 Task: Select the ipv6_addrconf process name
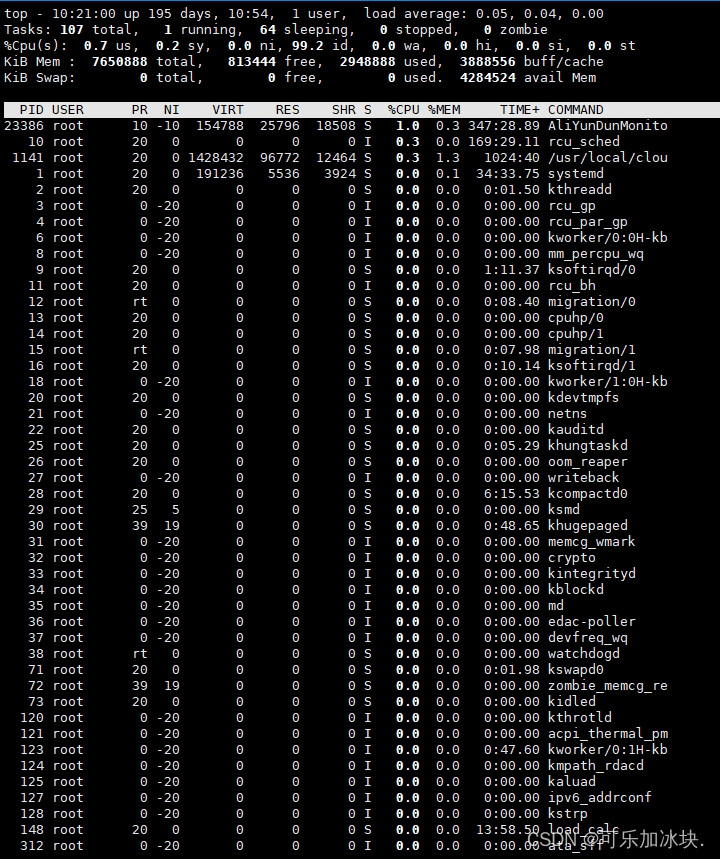click(x=600, y=797)
